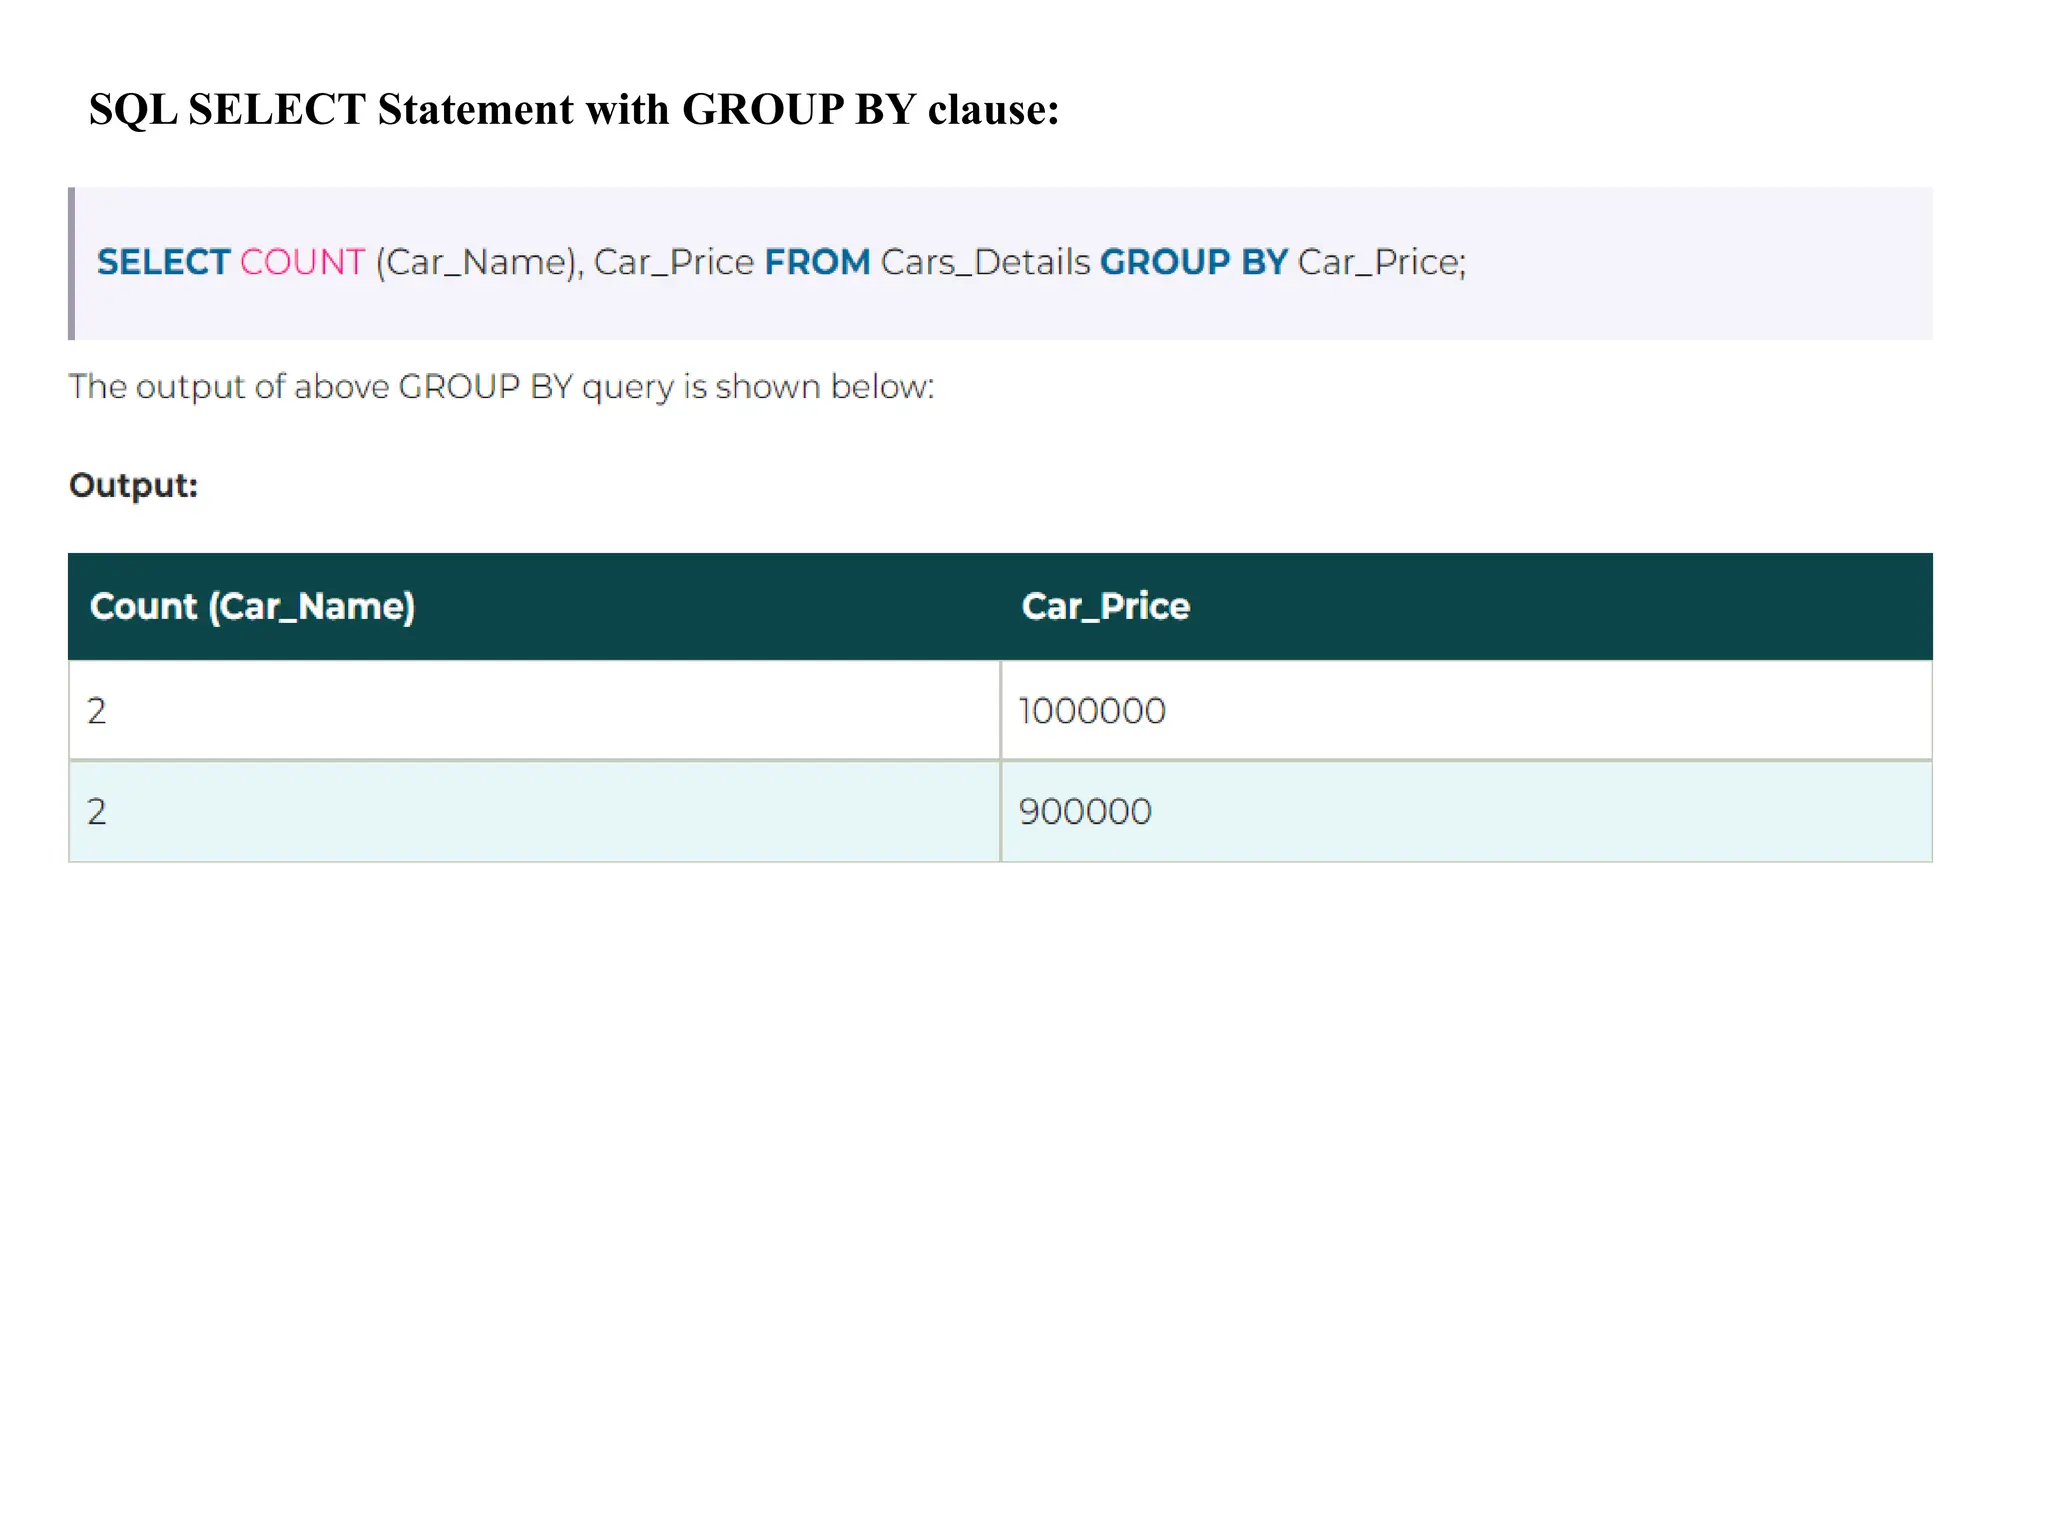Click the sentence 'The output of above GROUP BY query'
Image resolution: width=2048 pixels, height=1536 pixels.
pos(501,386)
